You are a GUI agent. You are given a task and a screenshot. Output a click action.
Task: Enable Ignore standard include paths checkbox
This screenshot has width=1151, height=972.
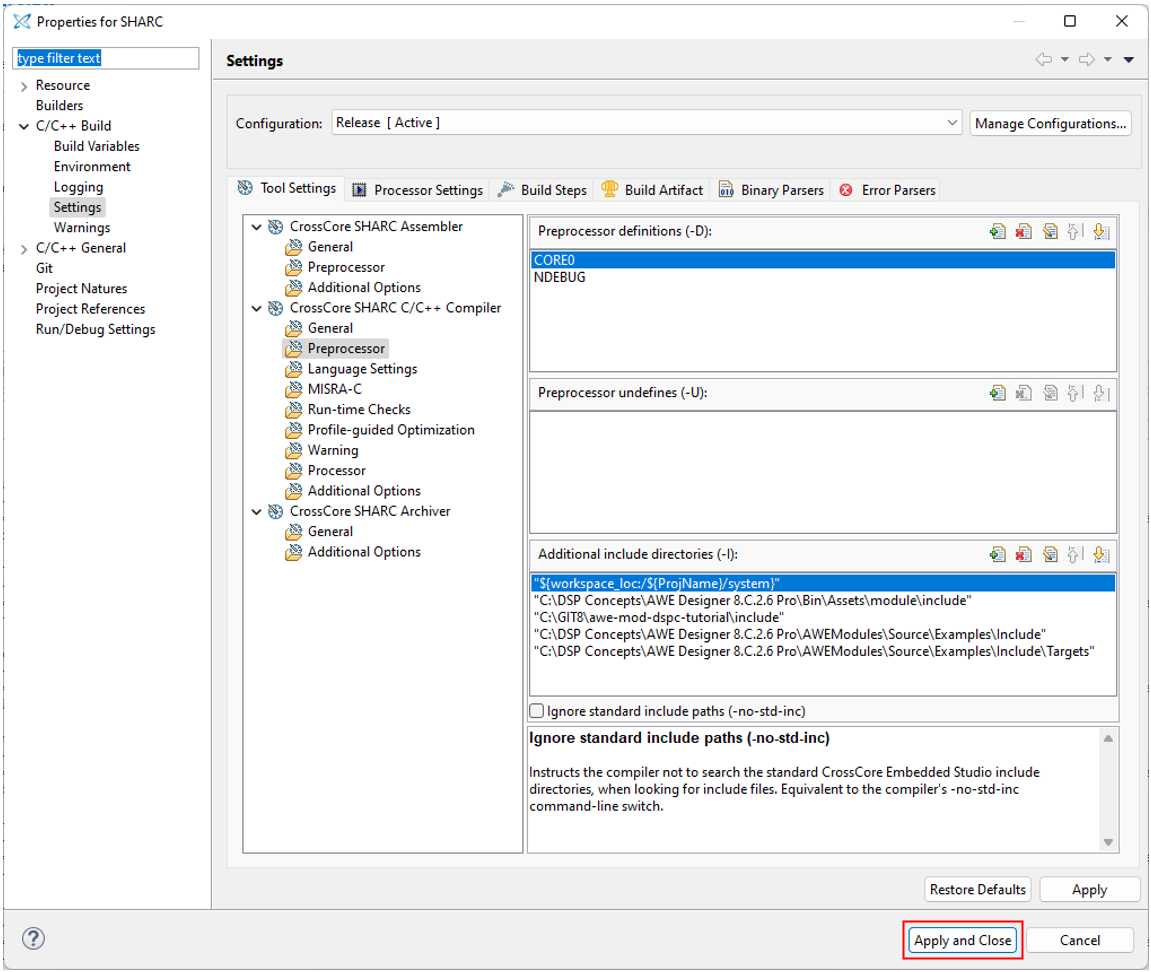click(x=537, y=711)
